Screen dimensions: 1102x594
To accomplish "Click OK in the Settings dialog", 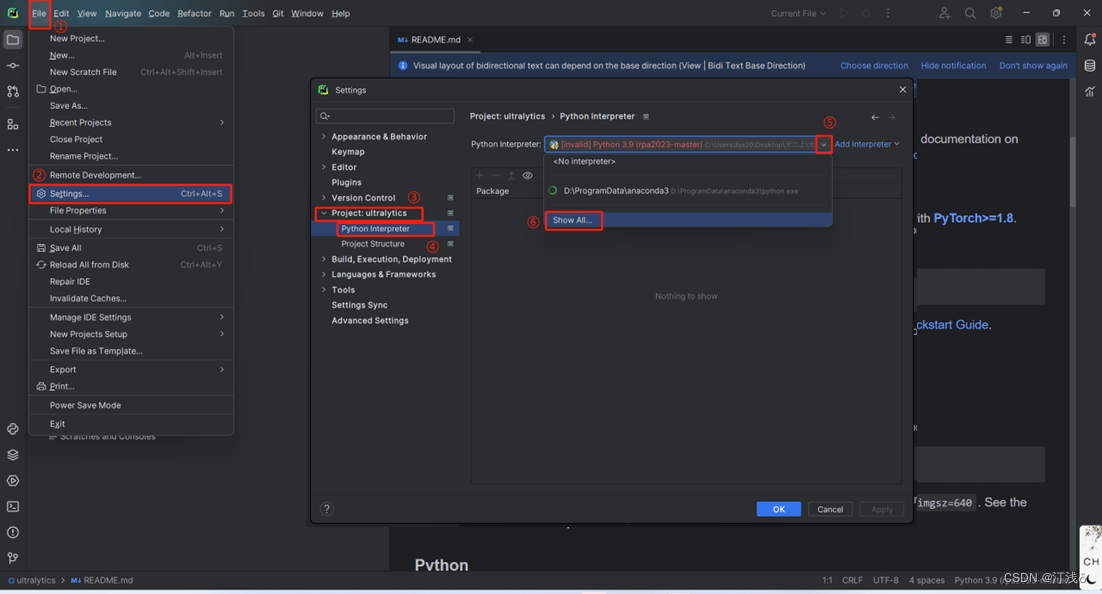I will pyautogui.click(x=779, y=509).
